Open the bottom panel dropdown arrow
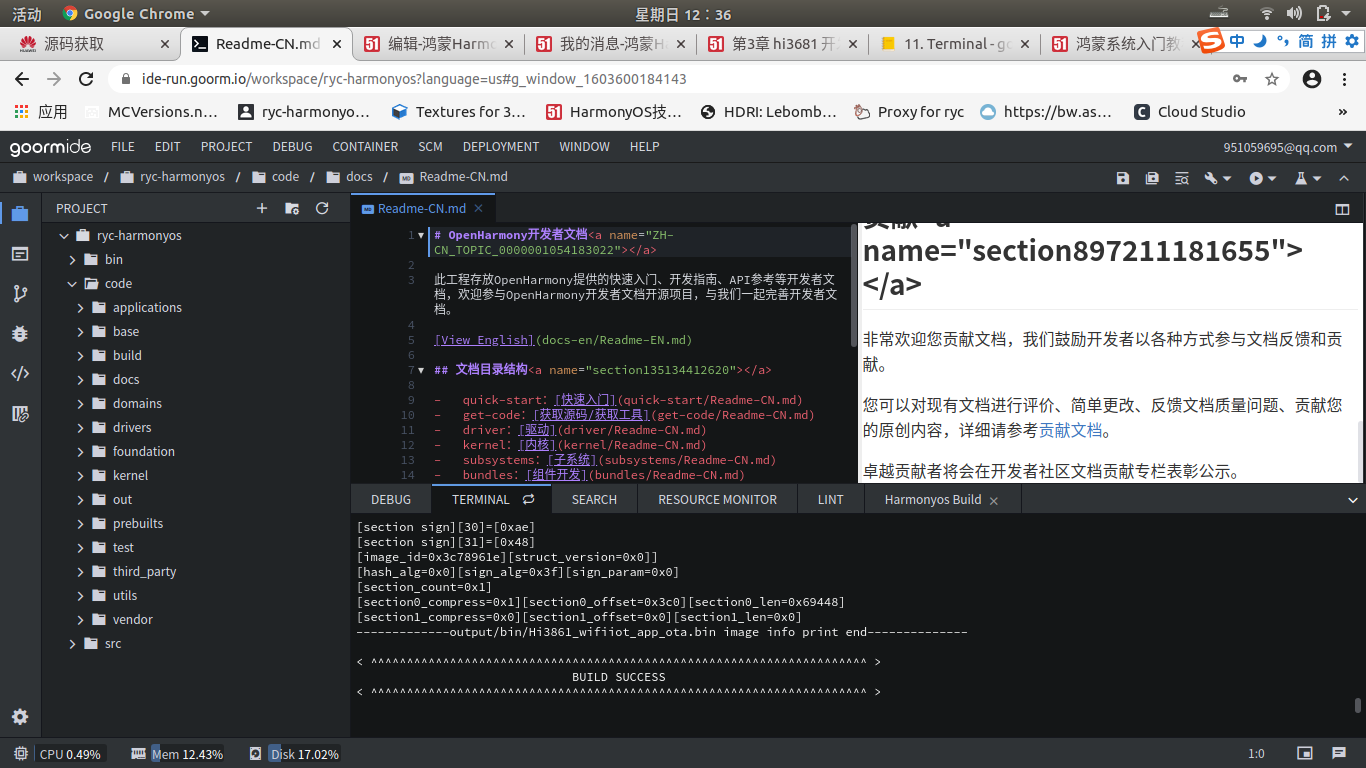1366x768 pixels. (x=1351, y=500)
